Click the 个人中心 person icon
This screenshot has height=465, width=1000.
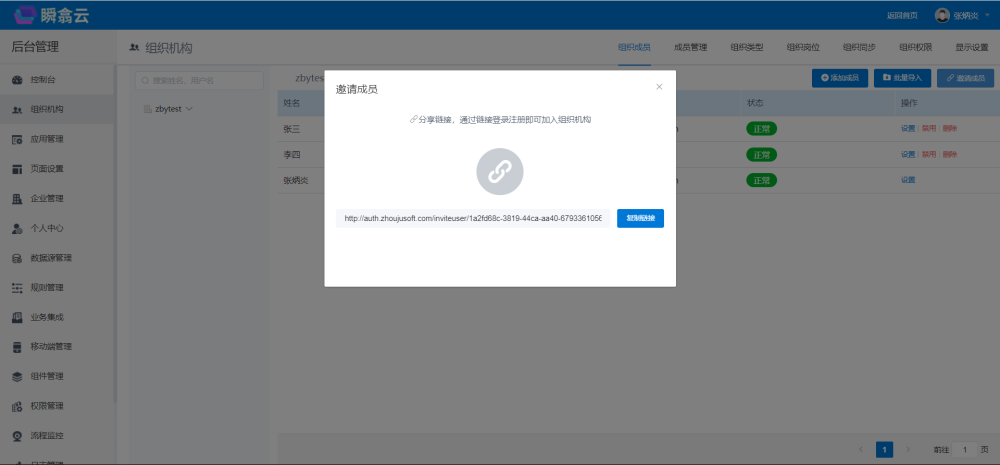pyautogui.click(x=17, y=228)
